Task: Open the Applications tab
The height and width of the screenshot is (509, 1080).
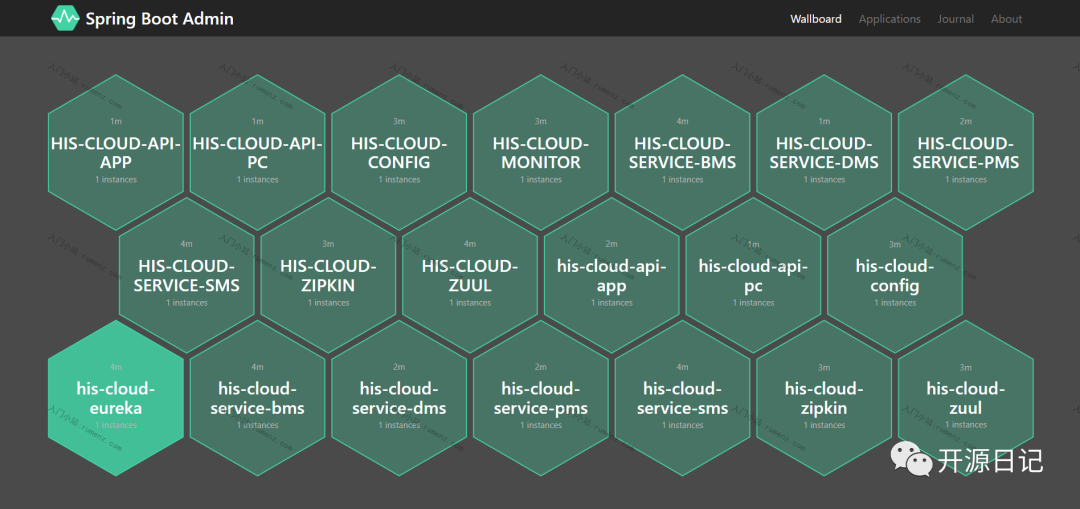Action: pyautogui.click(x=889, y=19)
